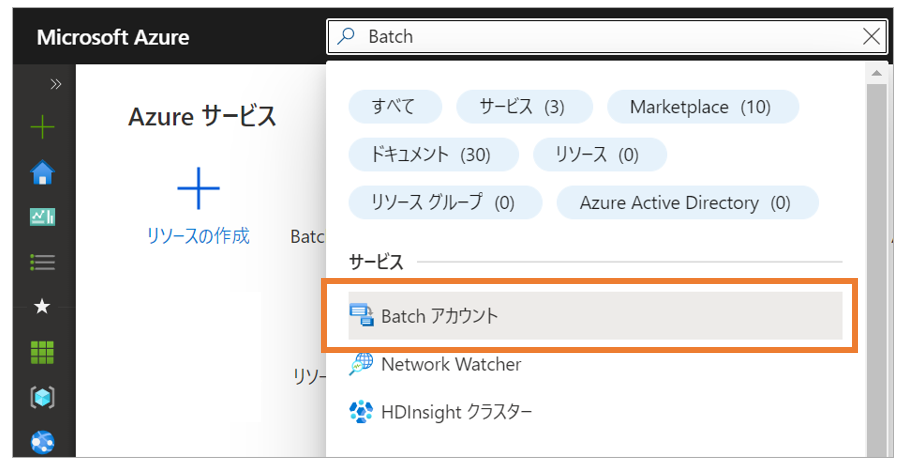Click the Batch アカウント icon
Screen dimensions: 903x471
click(x=361, y=315)
